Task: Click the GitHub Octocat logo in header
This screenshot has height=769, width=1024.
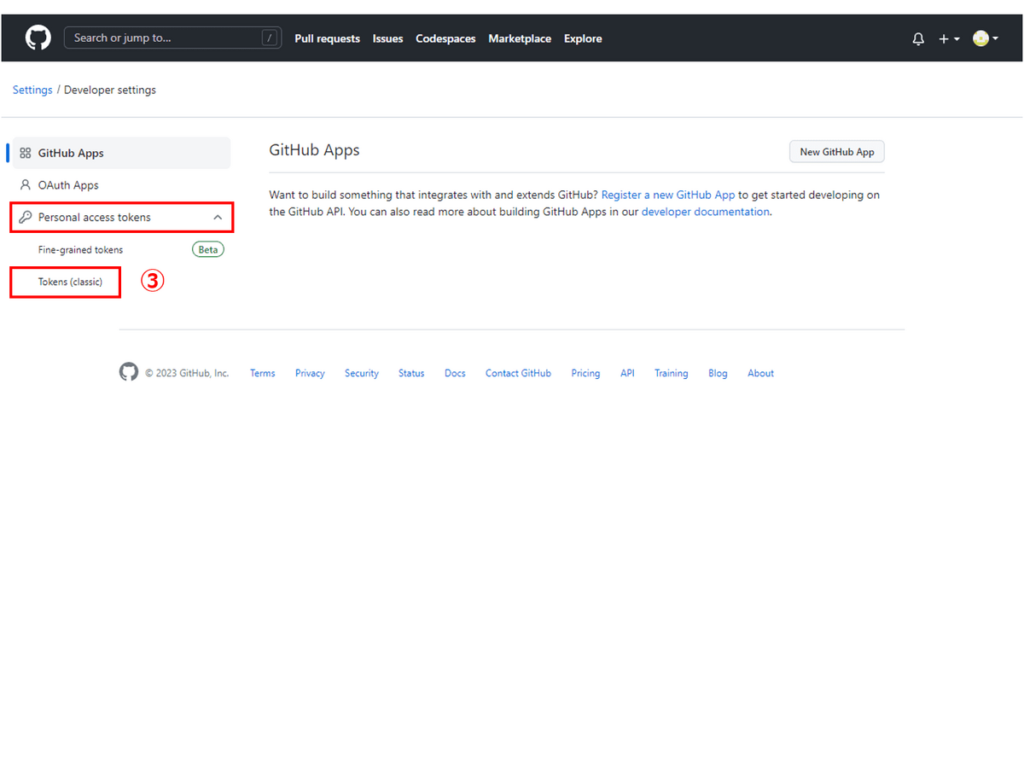Action: click(x=38, y=38)
